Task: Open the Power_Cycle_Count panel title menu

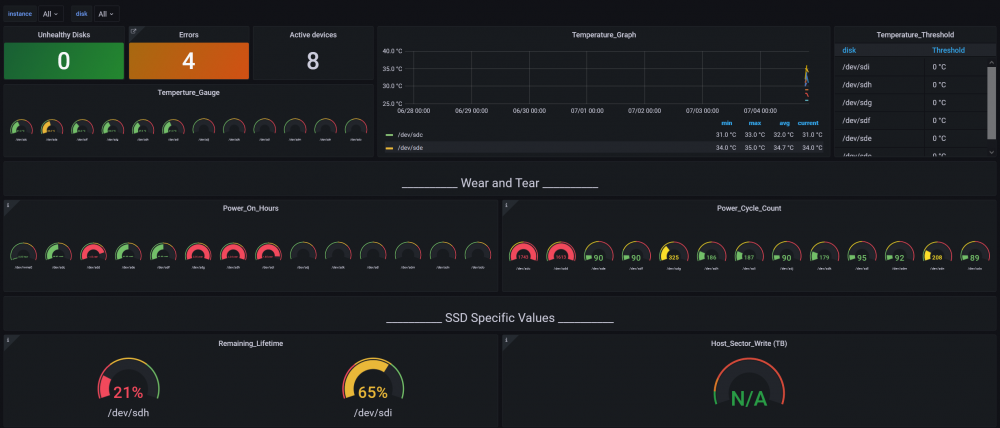Action: click(749, 208)
